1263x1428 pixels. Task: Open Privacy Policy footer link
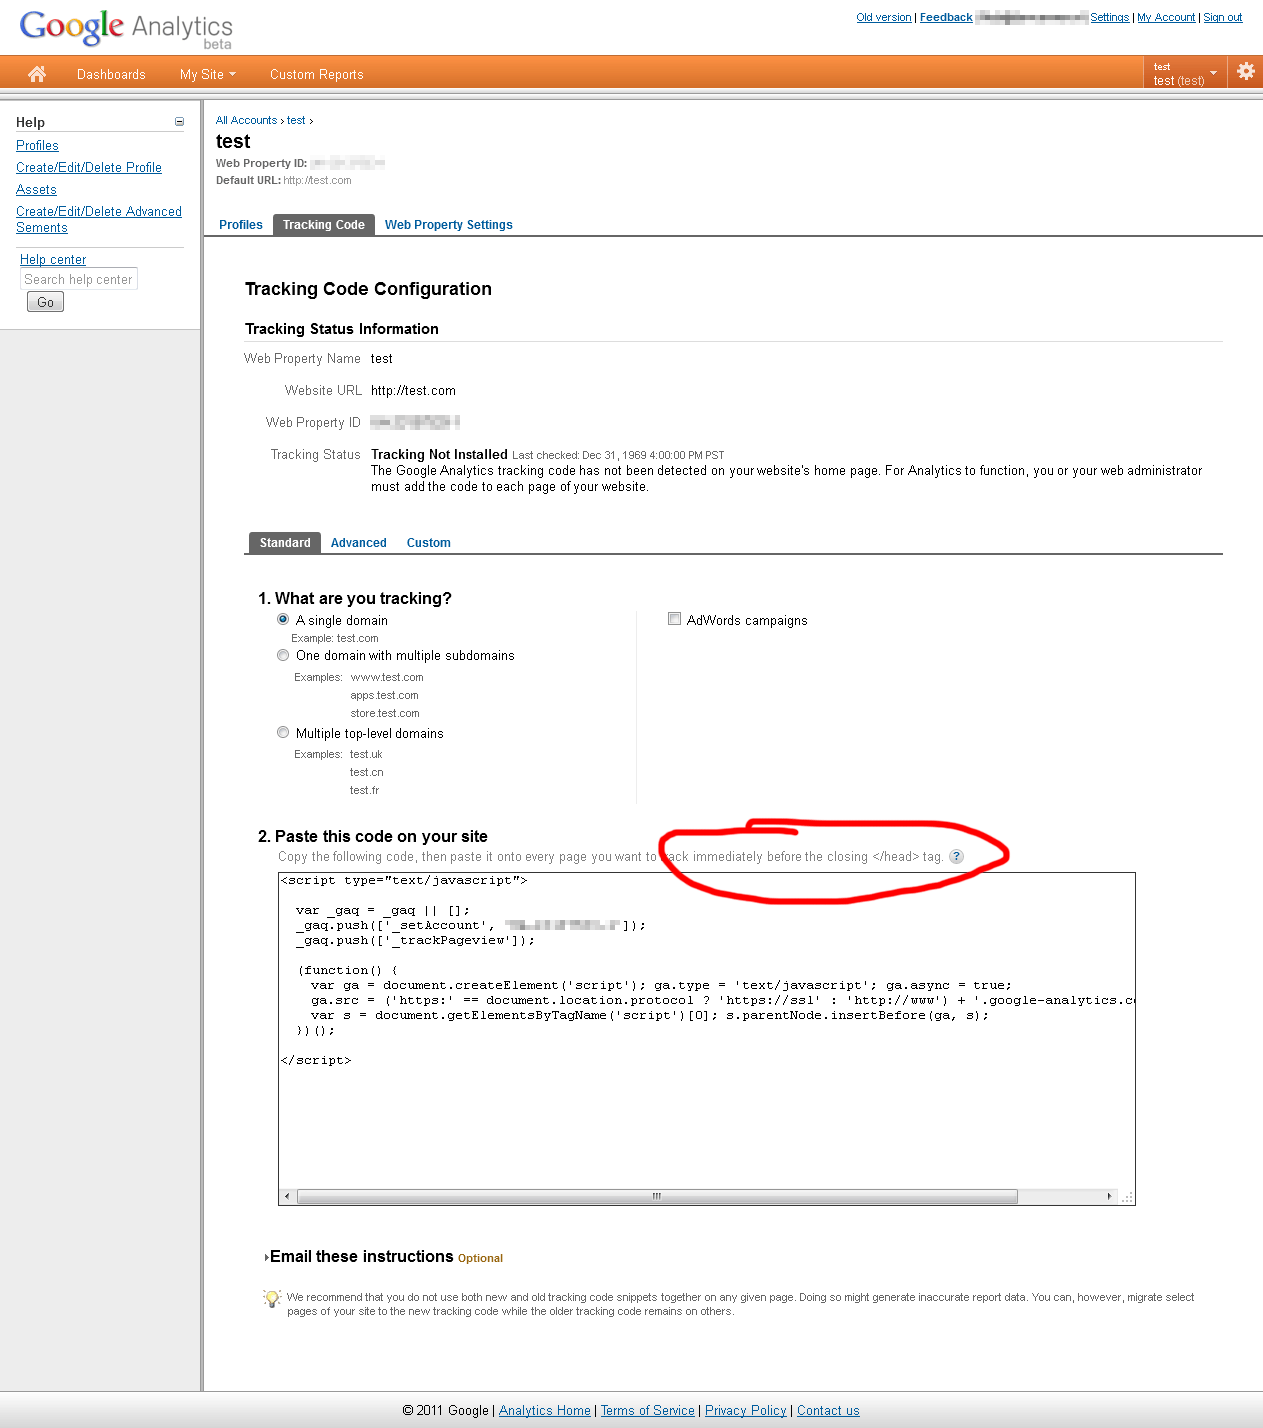[746, 1410]
